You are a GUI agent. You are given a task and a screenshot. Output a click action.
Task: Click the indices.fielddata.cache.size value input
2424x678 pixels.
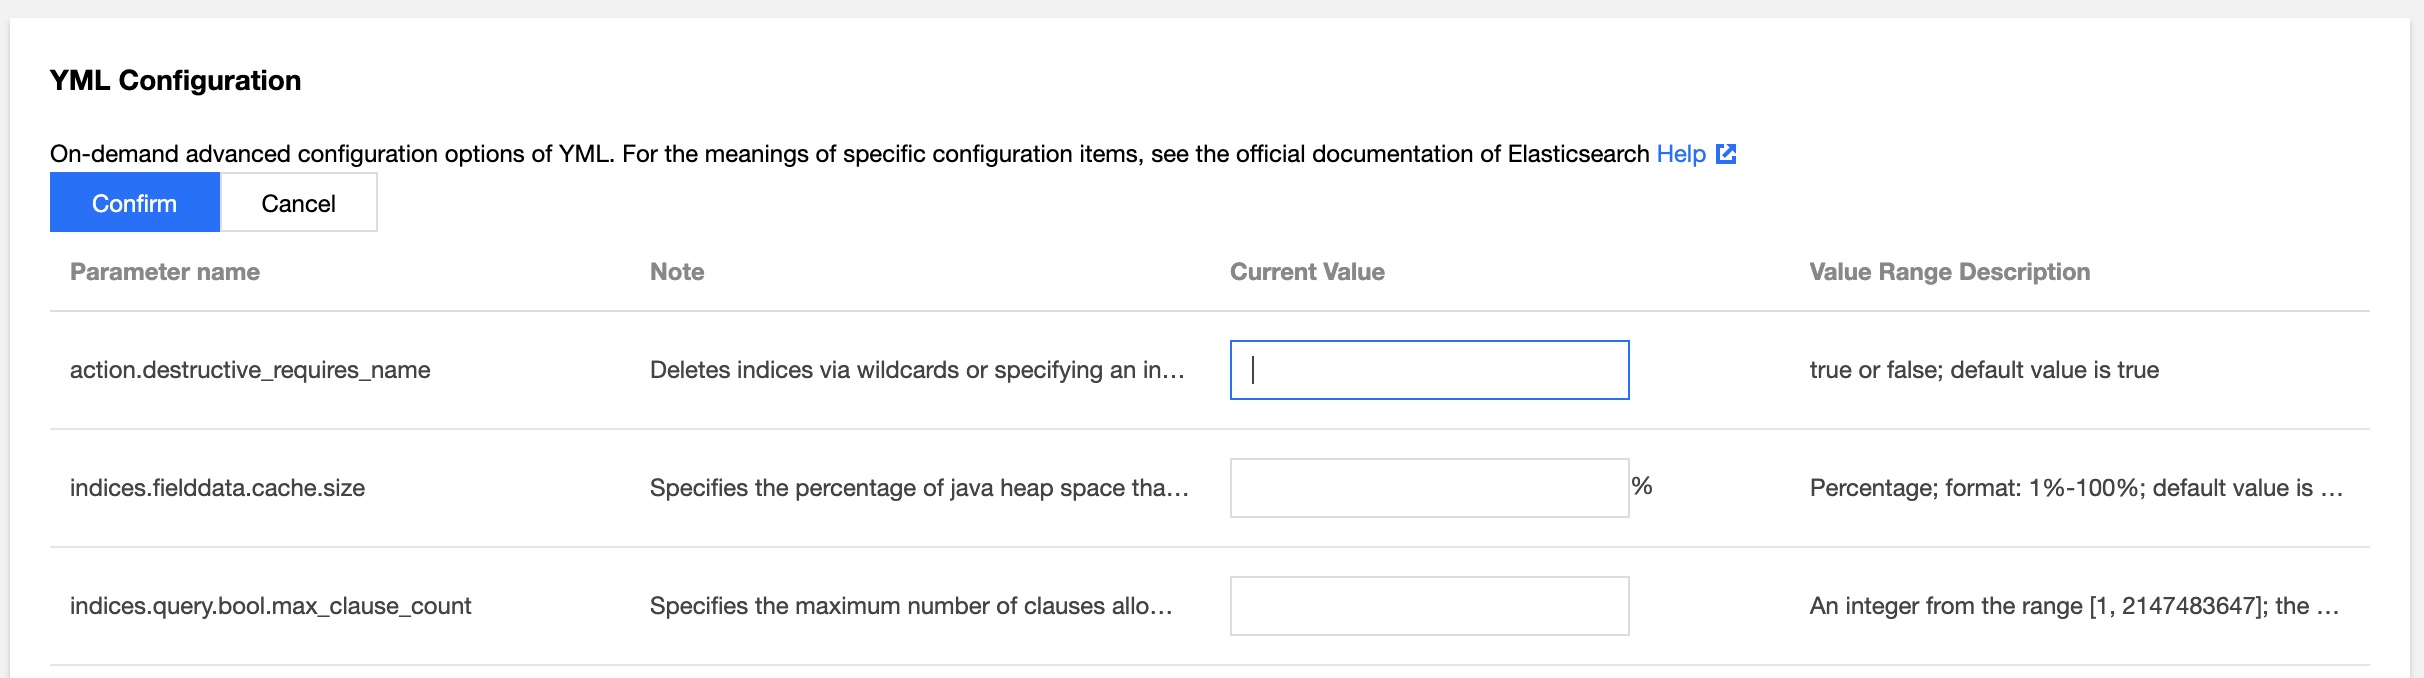[x=1429, y=488]
